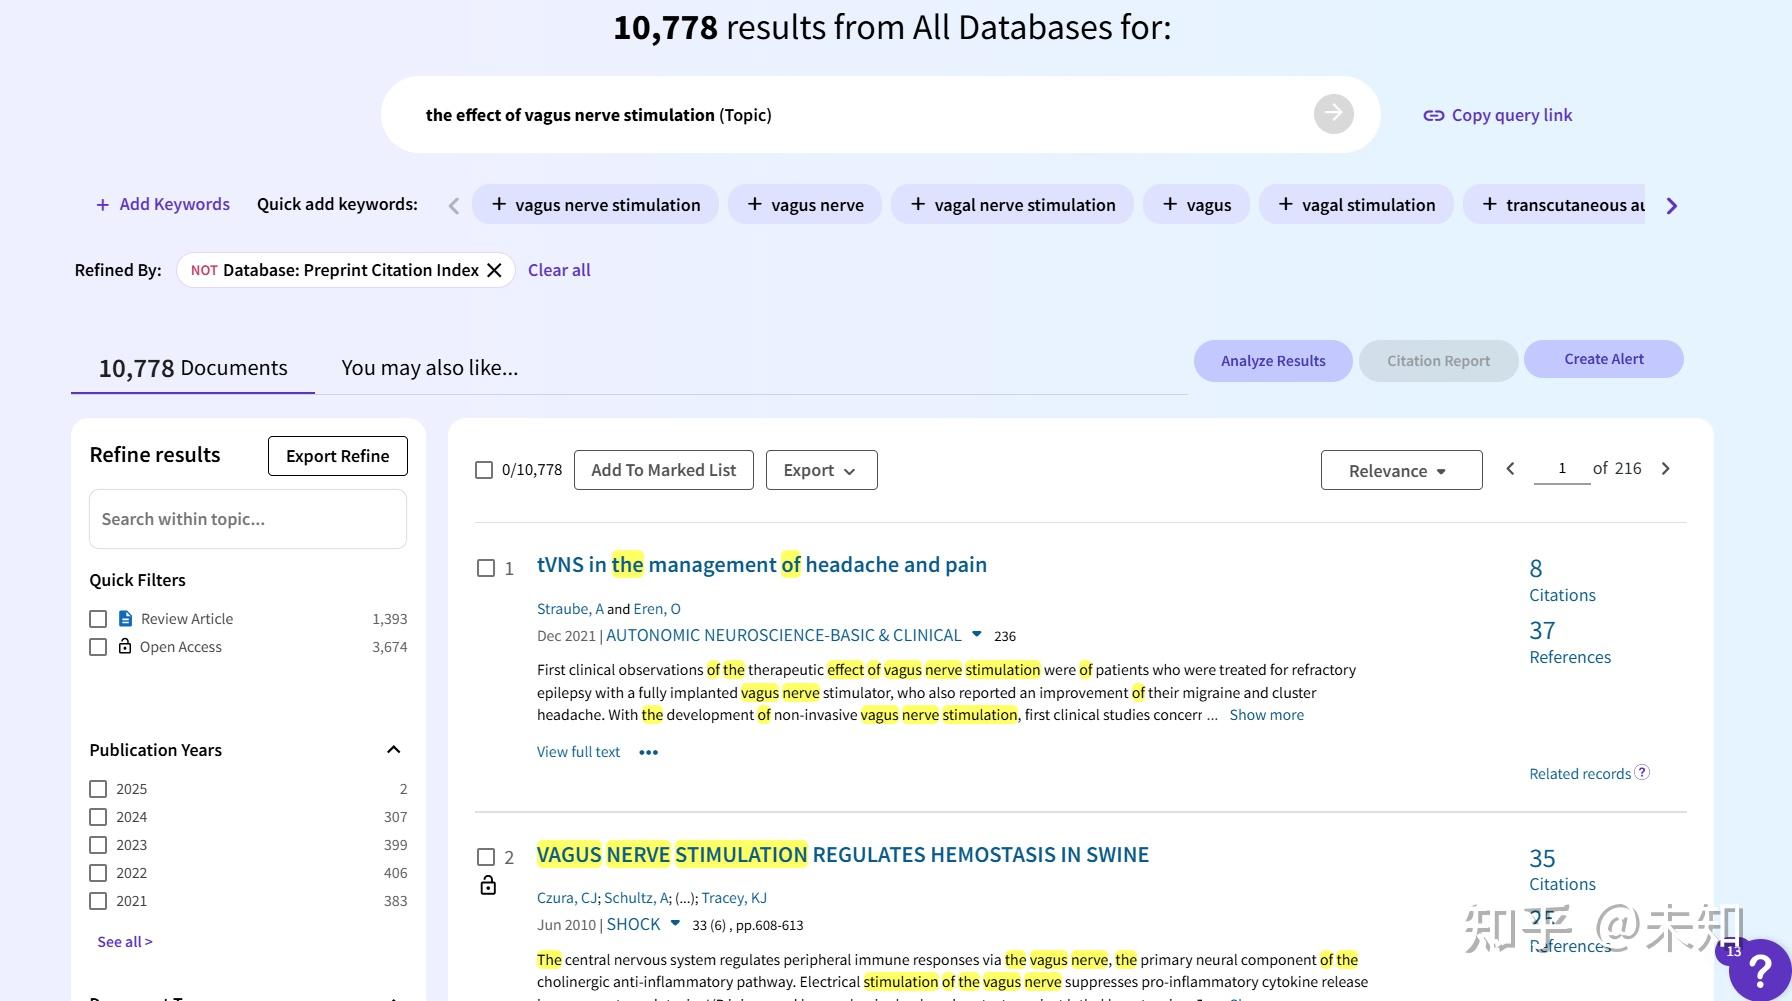This screenshot has height=1001, width=1792.
Task: Check the 2023 publication year filter
Action: tap(97, 844)
